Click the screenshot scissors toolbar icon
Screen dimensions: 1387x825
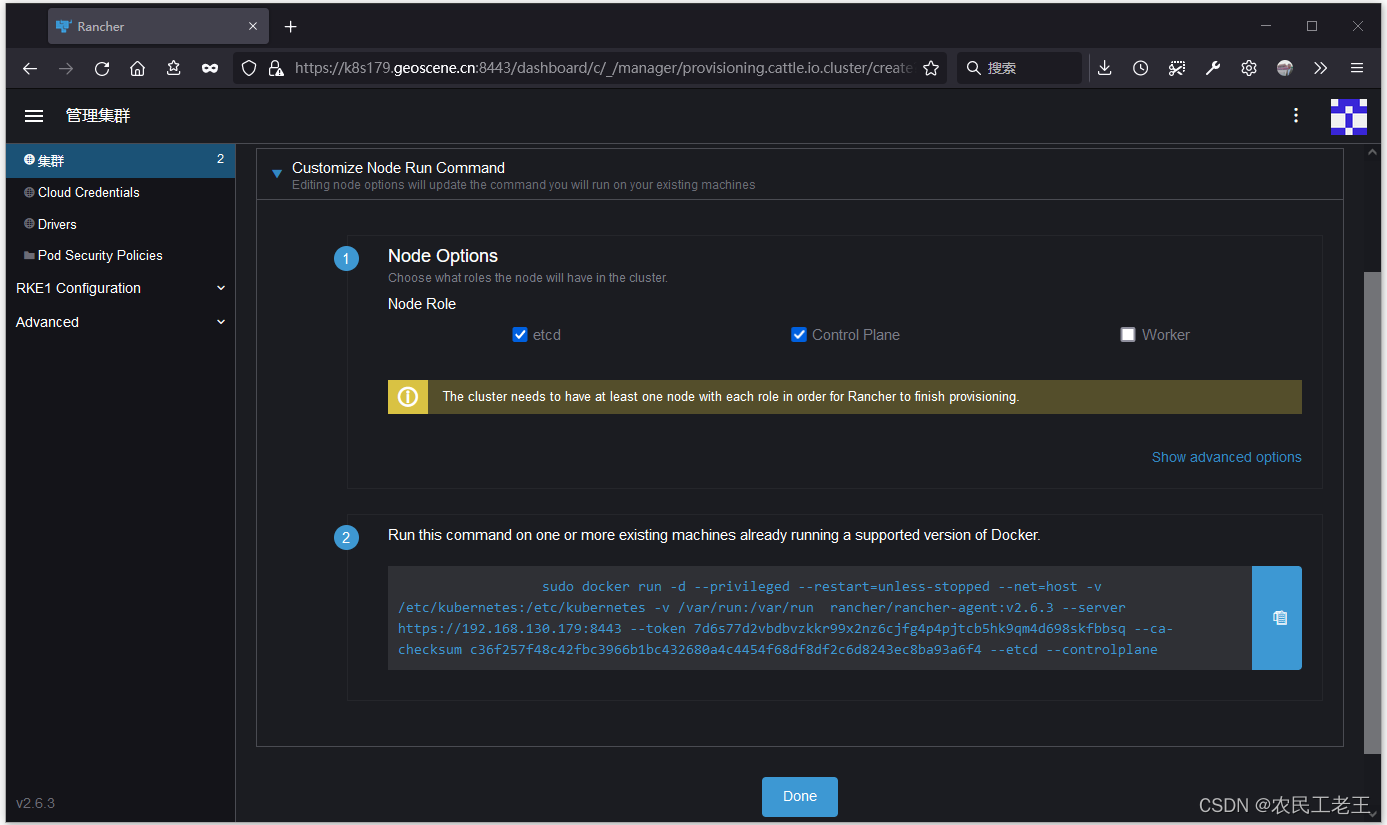(x=1177, y=68)
